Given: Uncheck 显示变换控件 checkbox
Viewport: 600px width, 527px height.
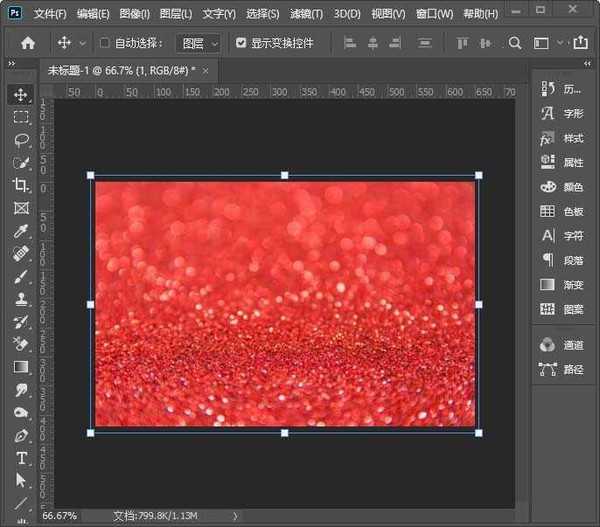Looking at the screenshot, I should (241, 44).
